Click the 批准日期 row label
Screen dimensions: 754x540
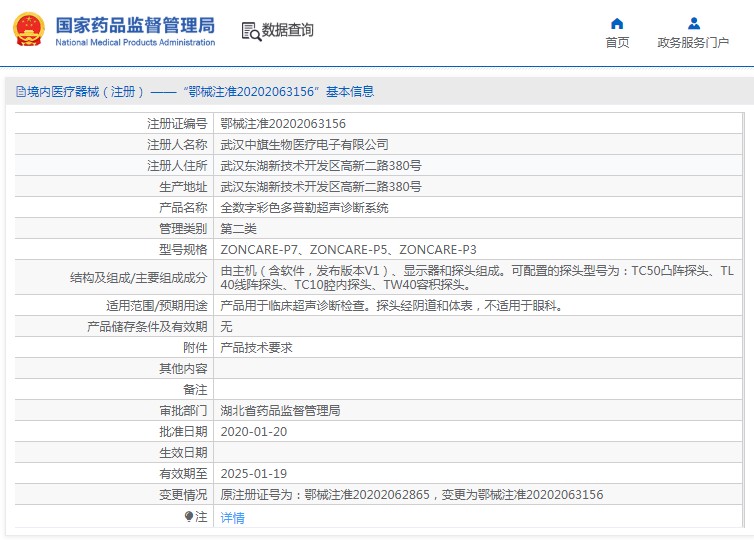coord(183,431)
